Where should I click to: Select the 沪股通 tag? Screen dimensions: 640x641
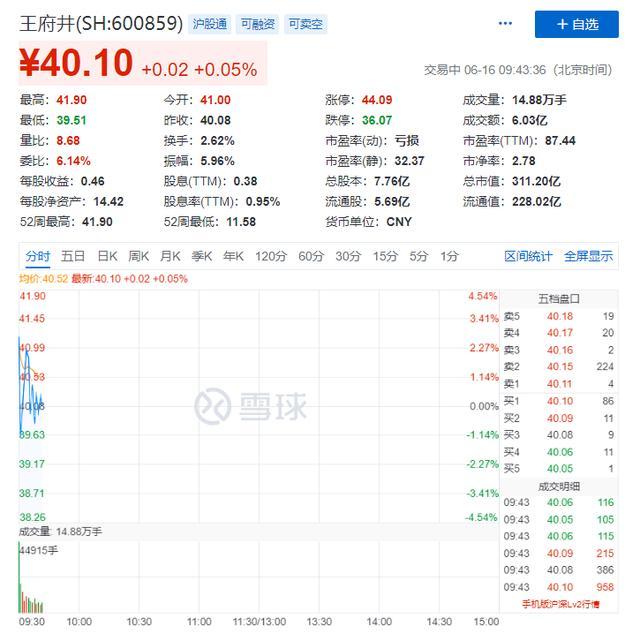click(210, 24)
